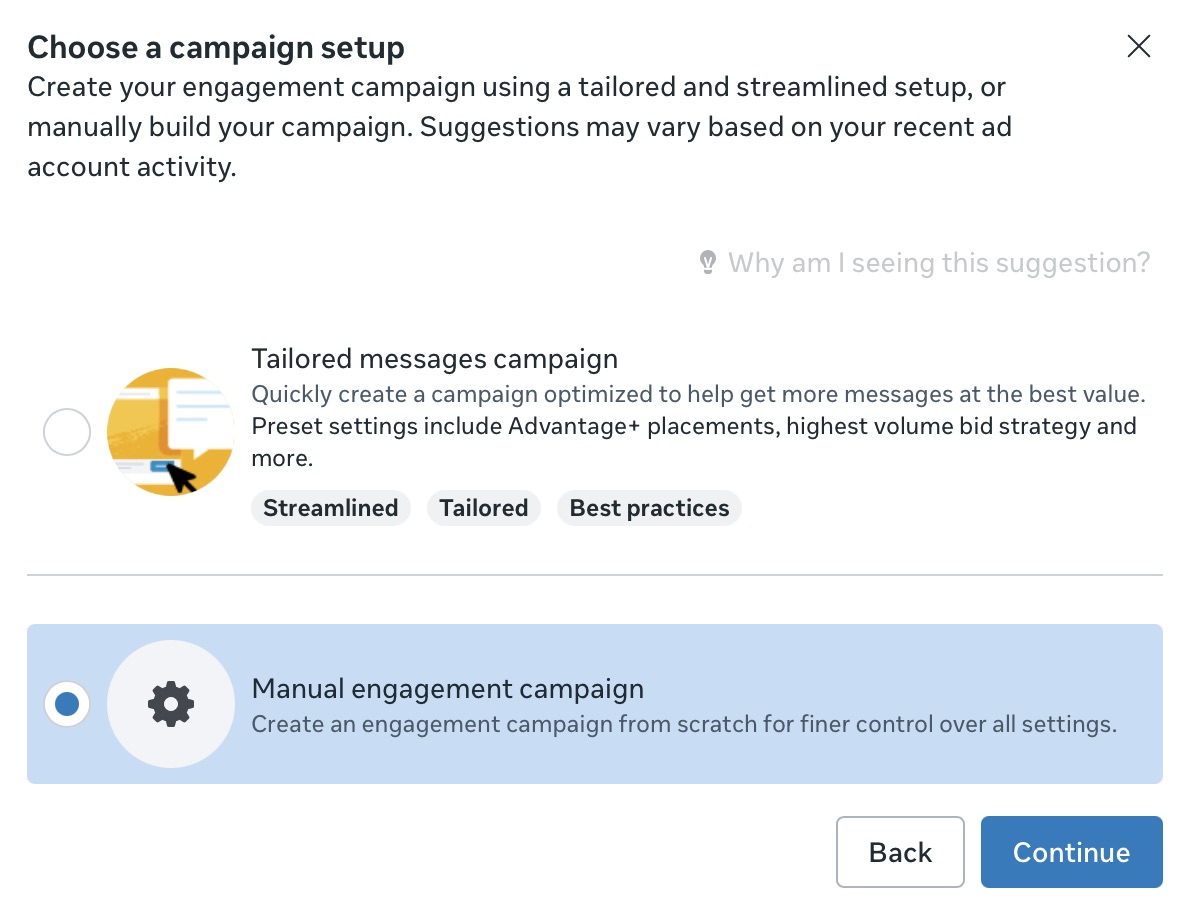The image size is (1190, 915).
Task: Click the Tailored tag
Action: point(483,508)
